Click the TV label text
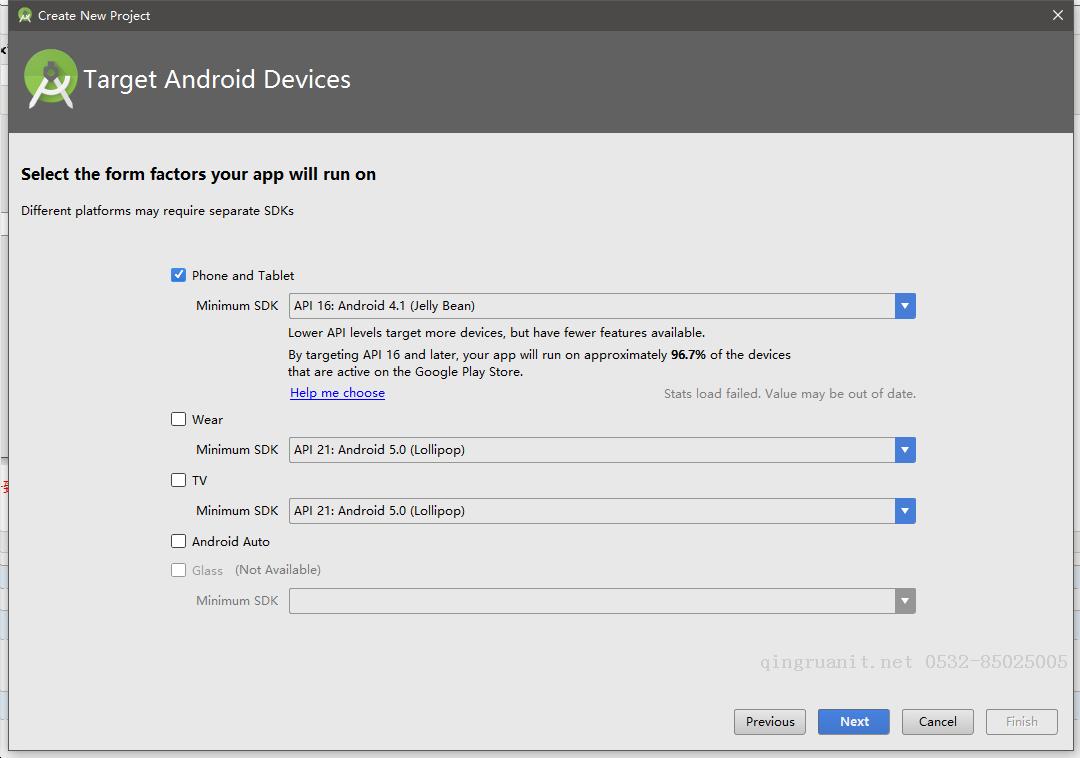This screenshot has width=1080, height=758. pyautogui.click(x=199, y=481)
